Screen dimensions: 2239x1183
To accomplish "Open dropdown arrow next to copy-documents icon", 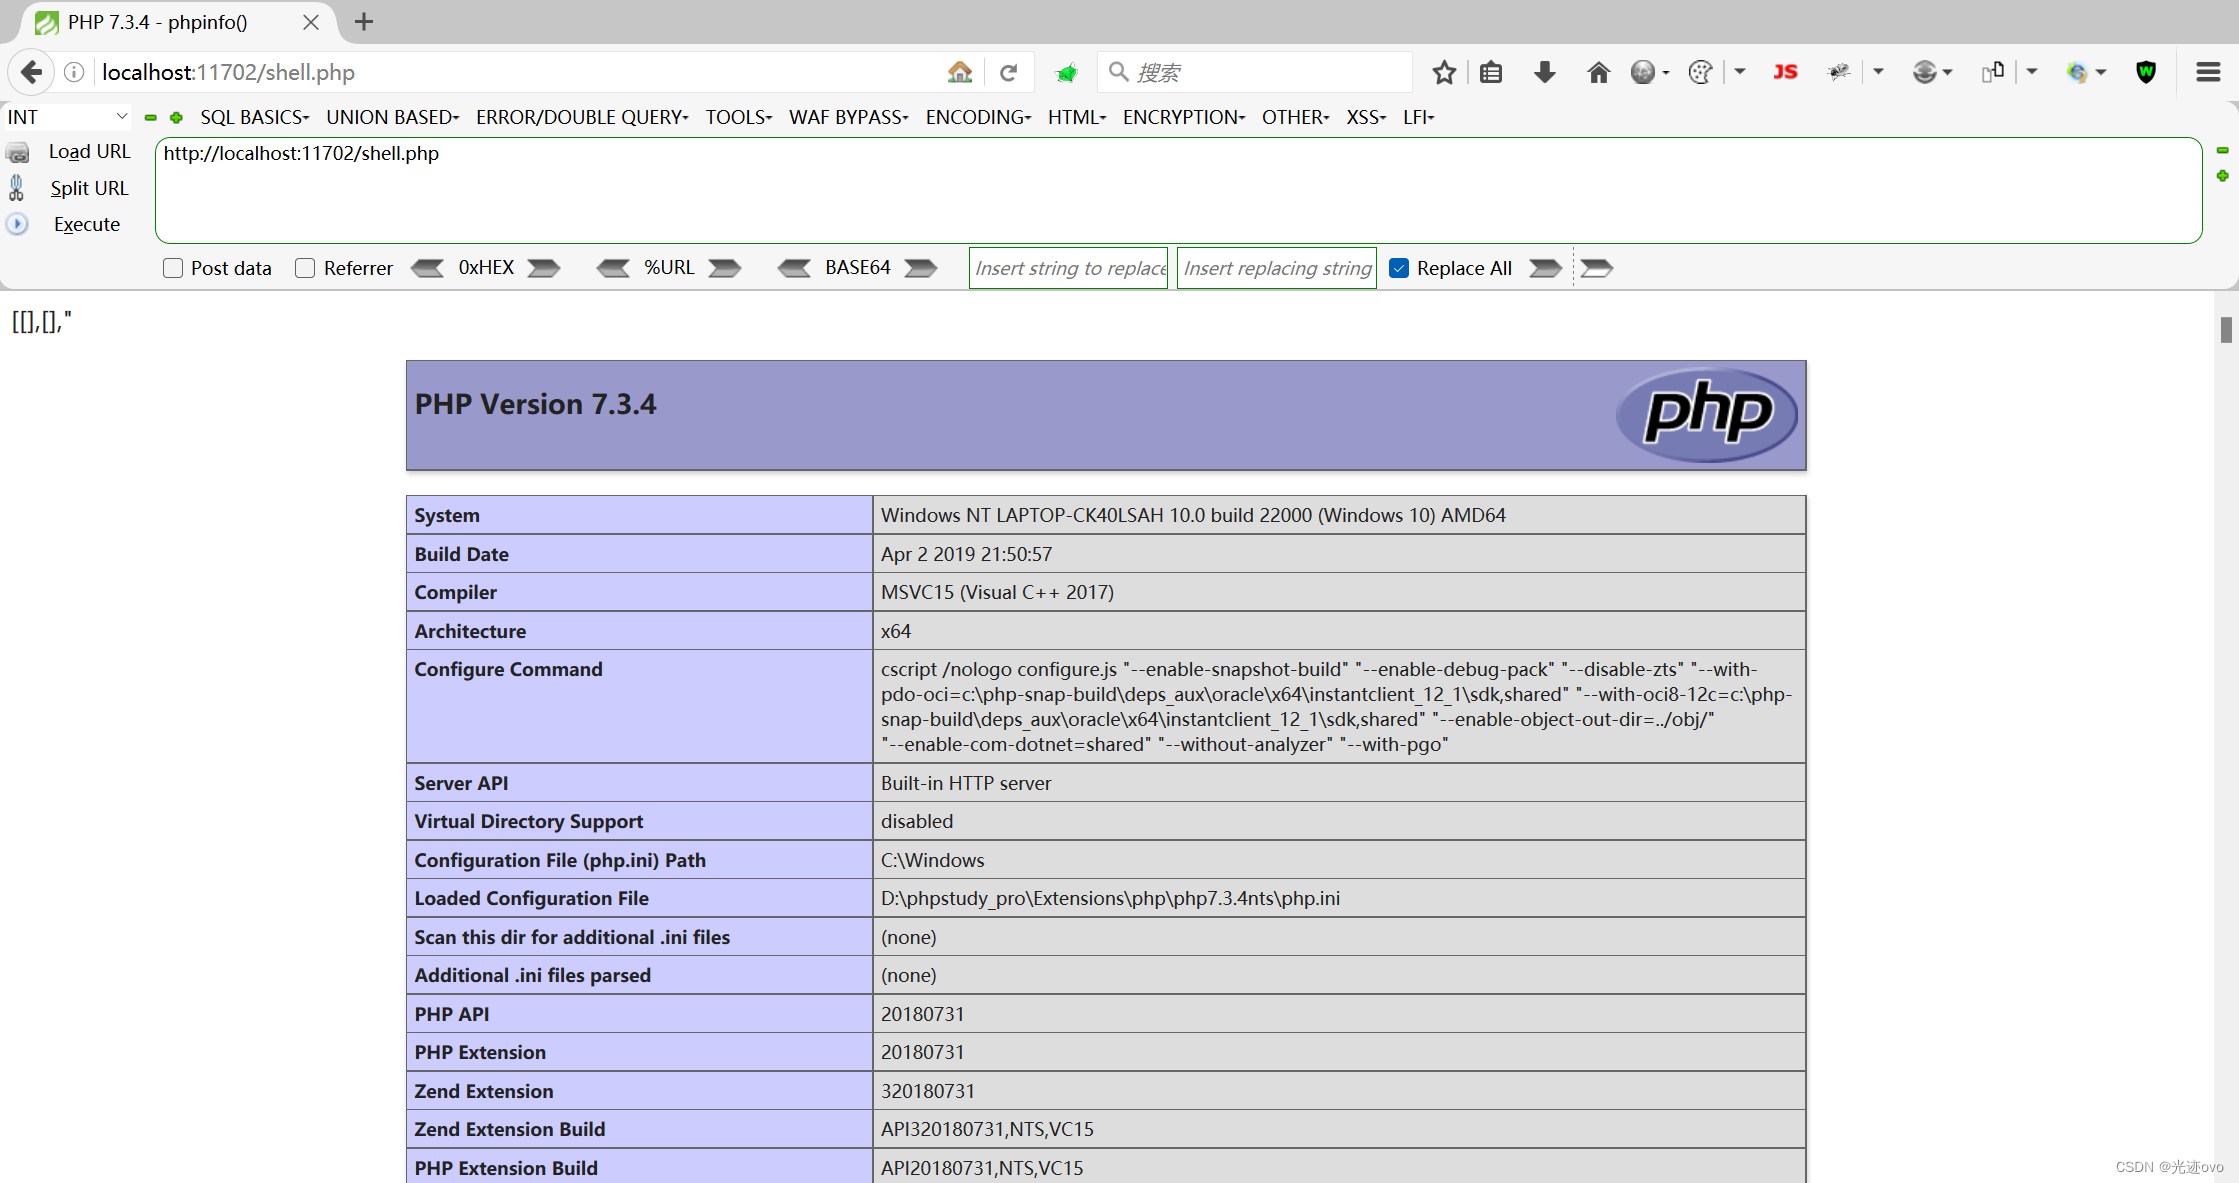I will [x=2031, y=72].
